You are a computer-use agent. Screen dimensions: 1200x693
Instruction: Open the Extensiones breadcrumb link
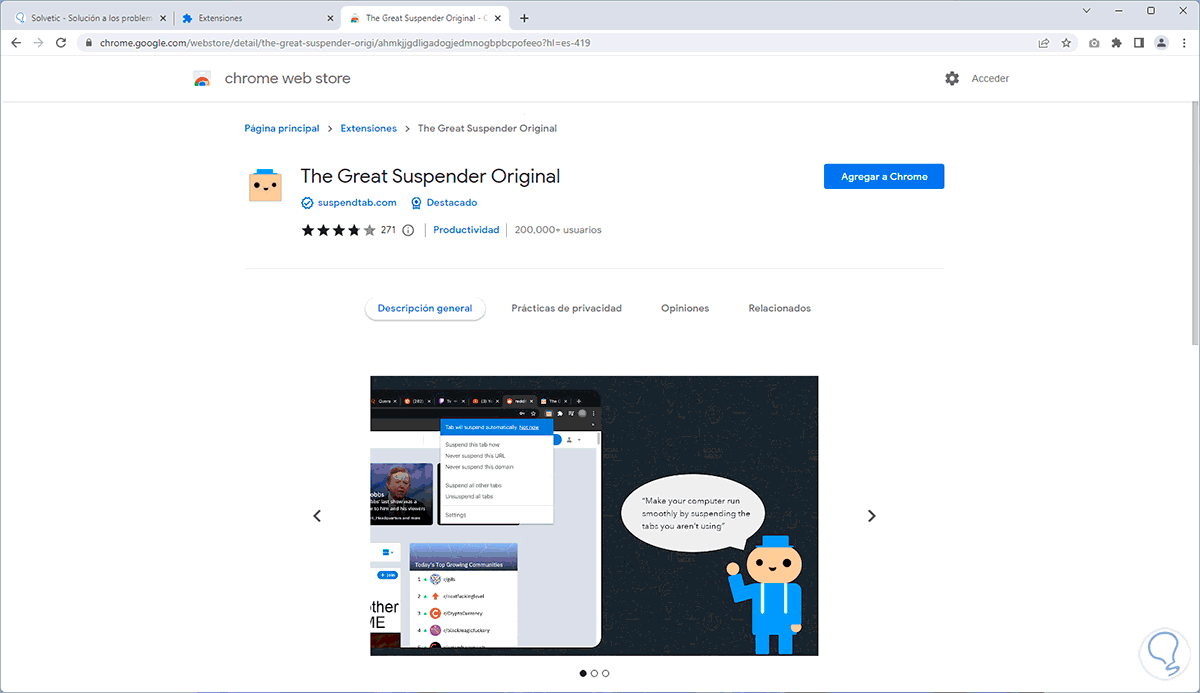[369, 128]
